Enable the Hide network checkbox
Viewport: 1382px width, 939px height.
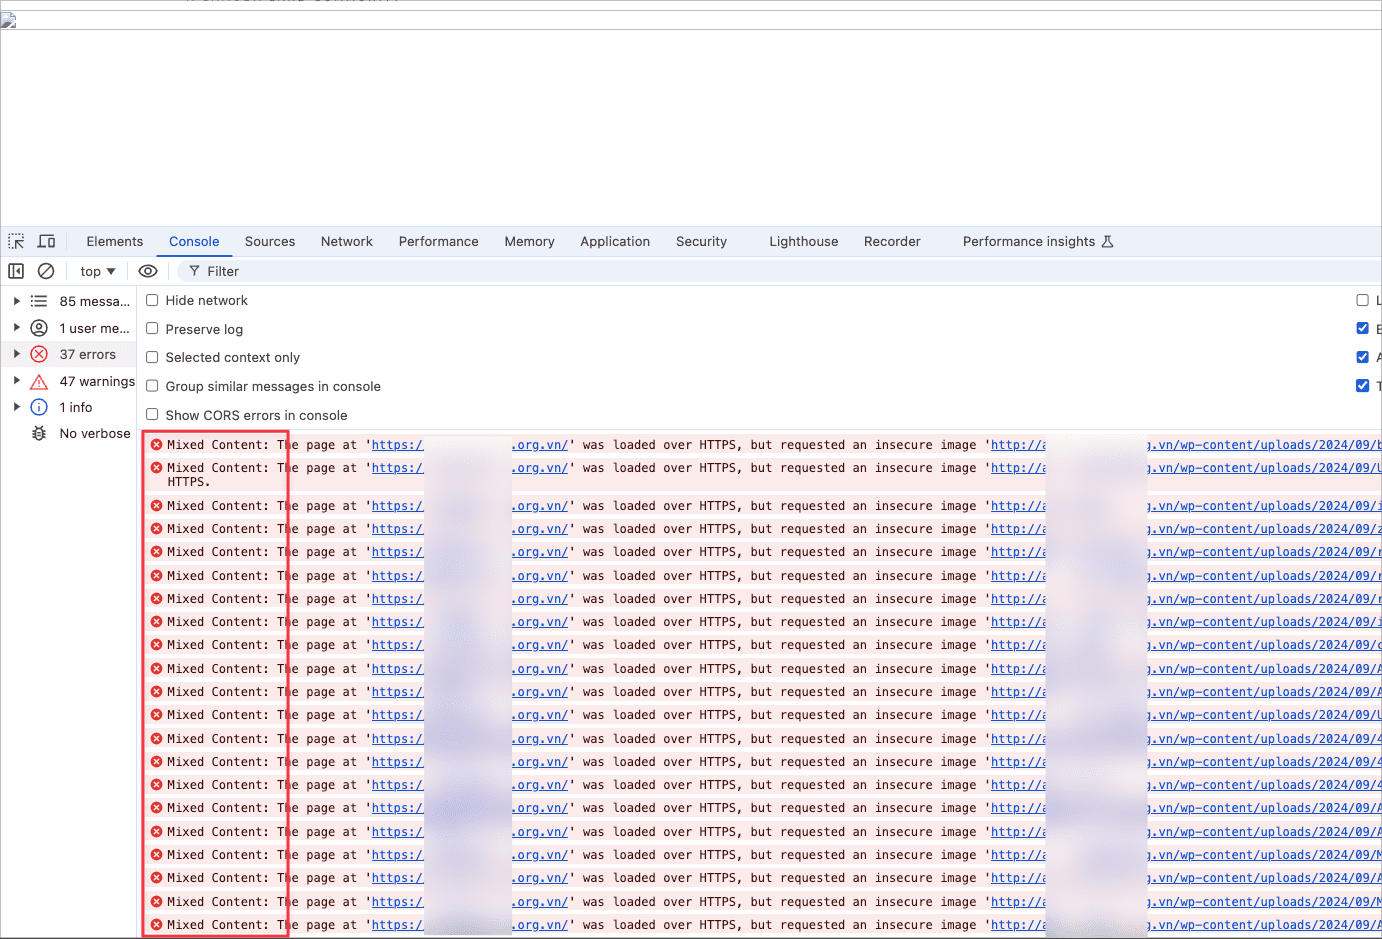coord(152,300)
